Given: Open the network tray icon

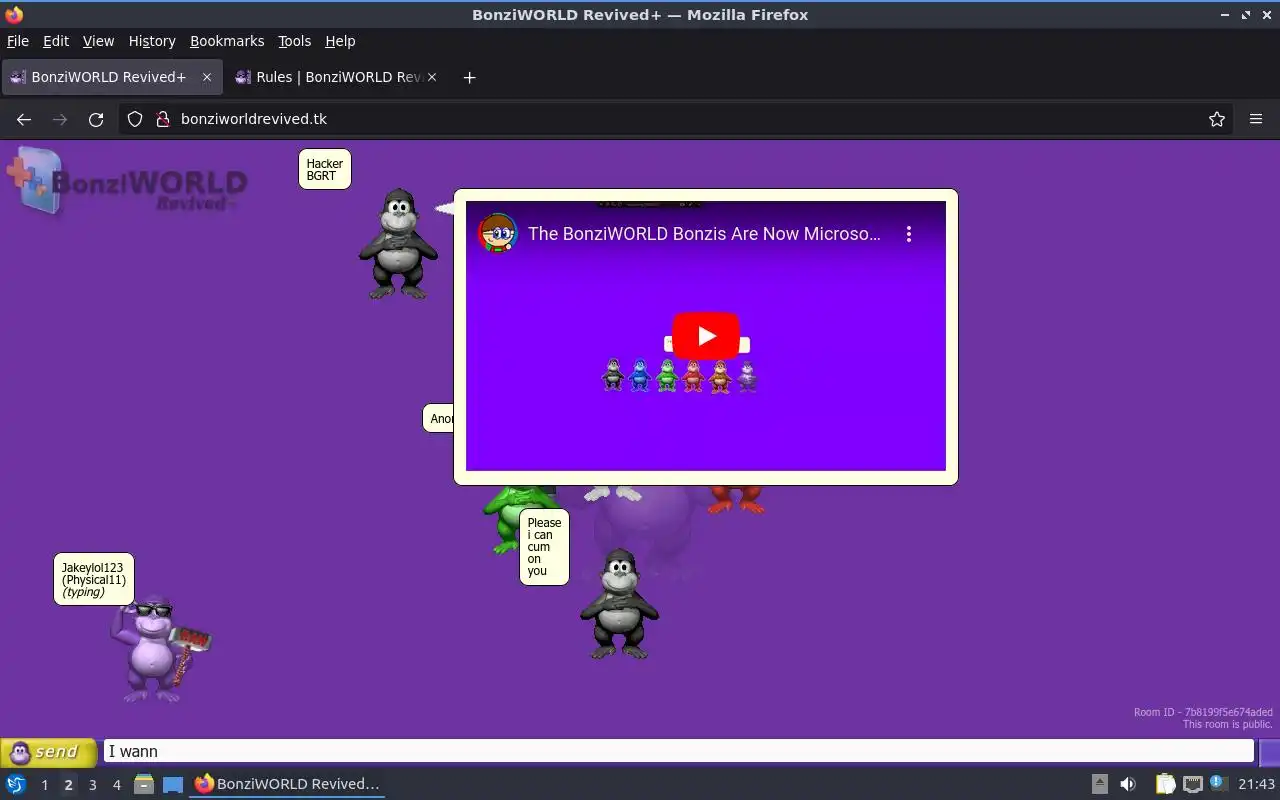Looking at the screenshot, I should click(1192, 784).
